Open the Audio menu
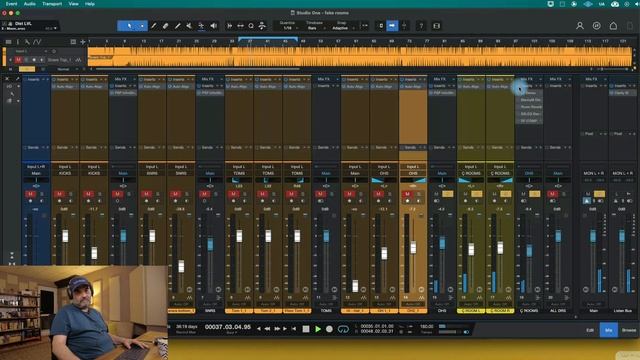640x360 pixels. pyautogui.click(x=30, y=4)
